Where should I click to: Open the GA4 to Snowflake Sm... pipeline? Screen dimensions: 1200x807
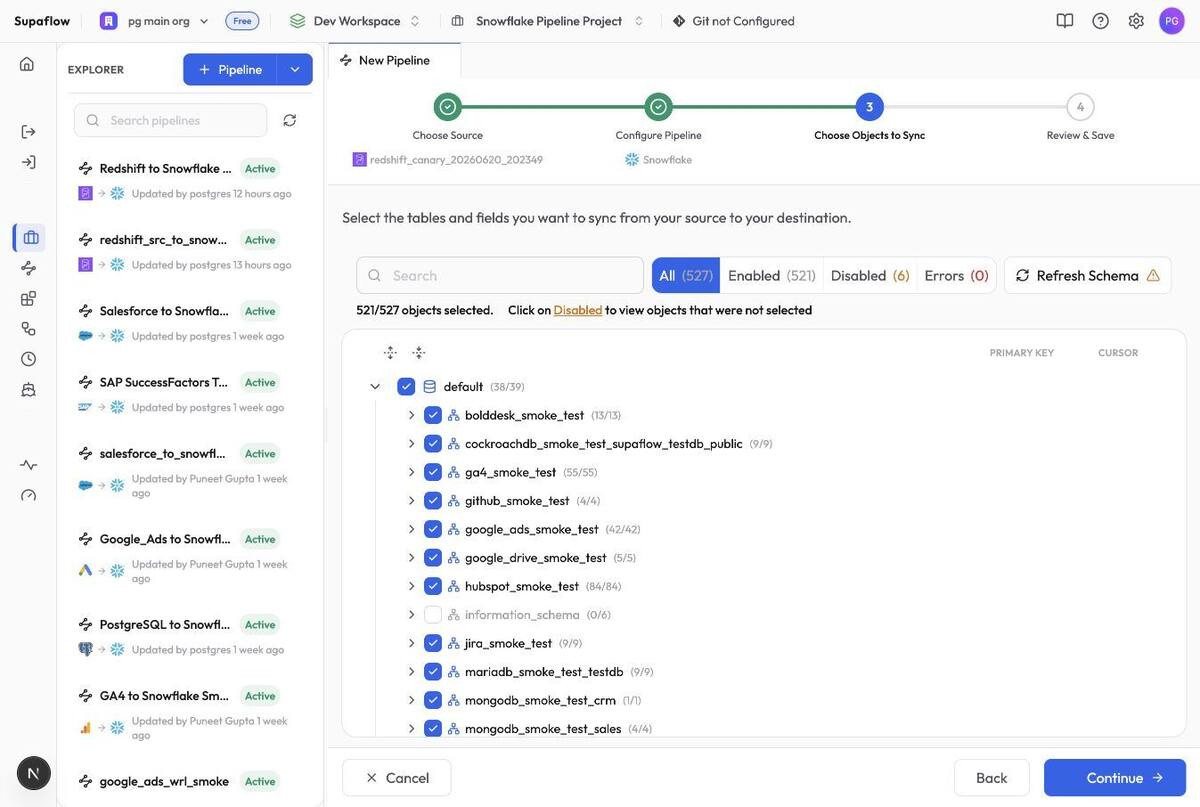pyautogui.click(x=190, y=714)
